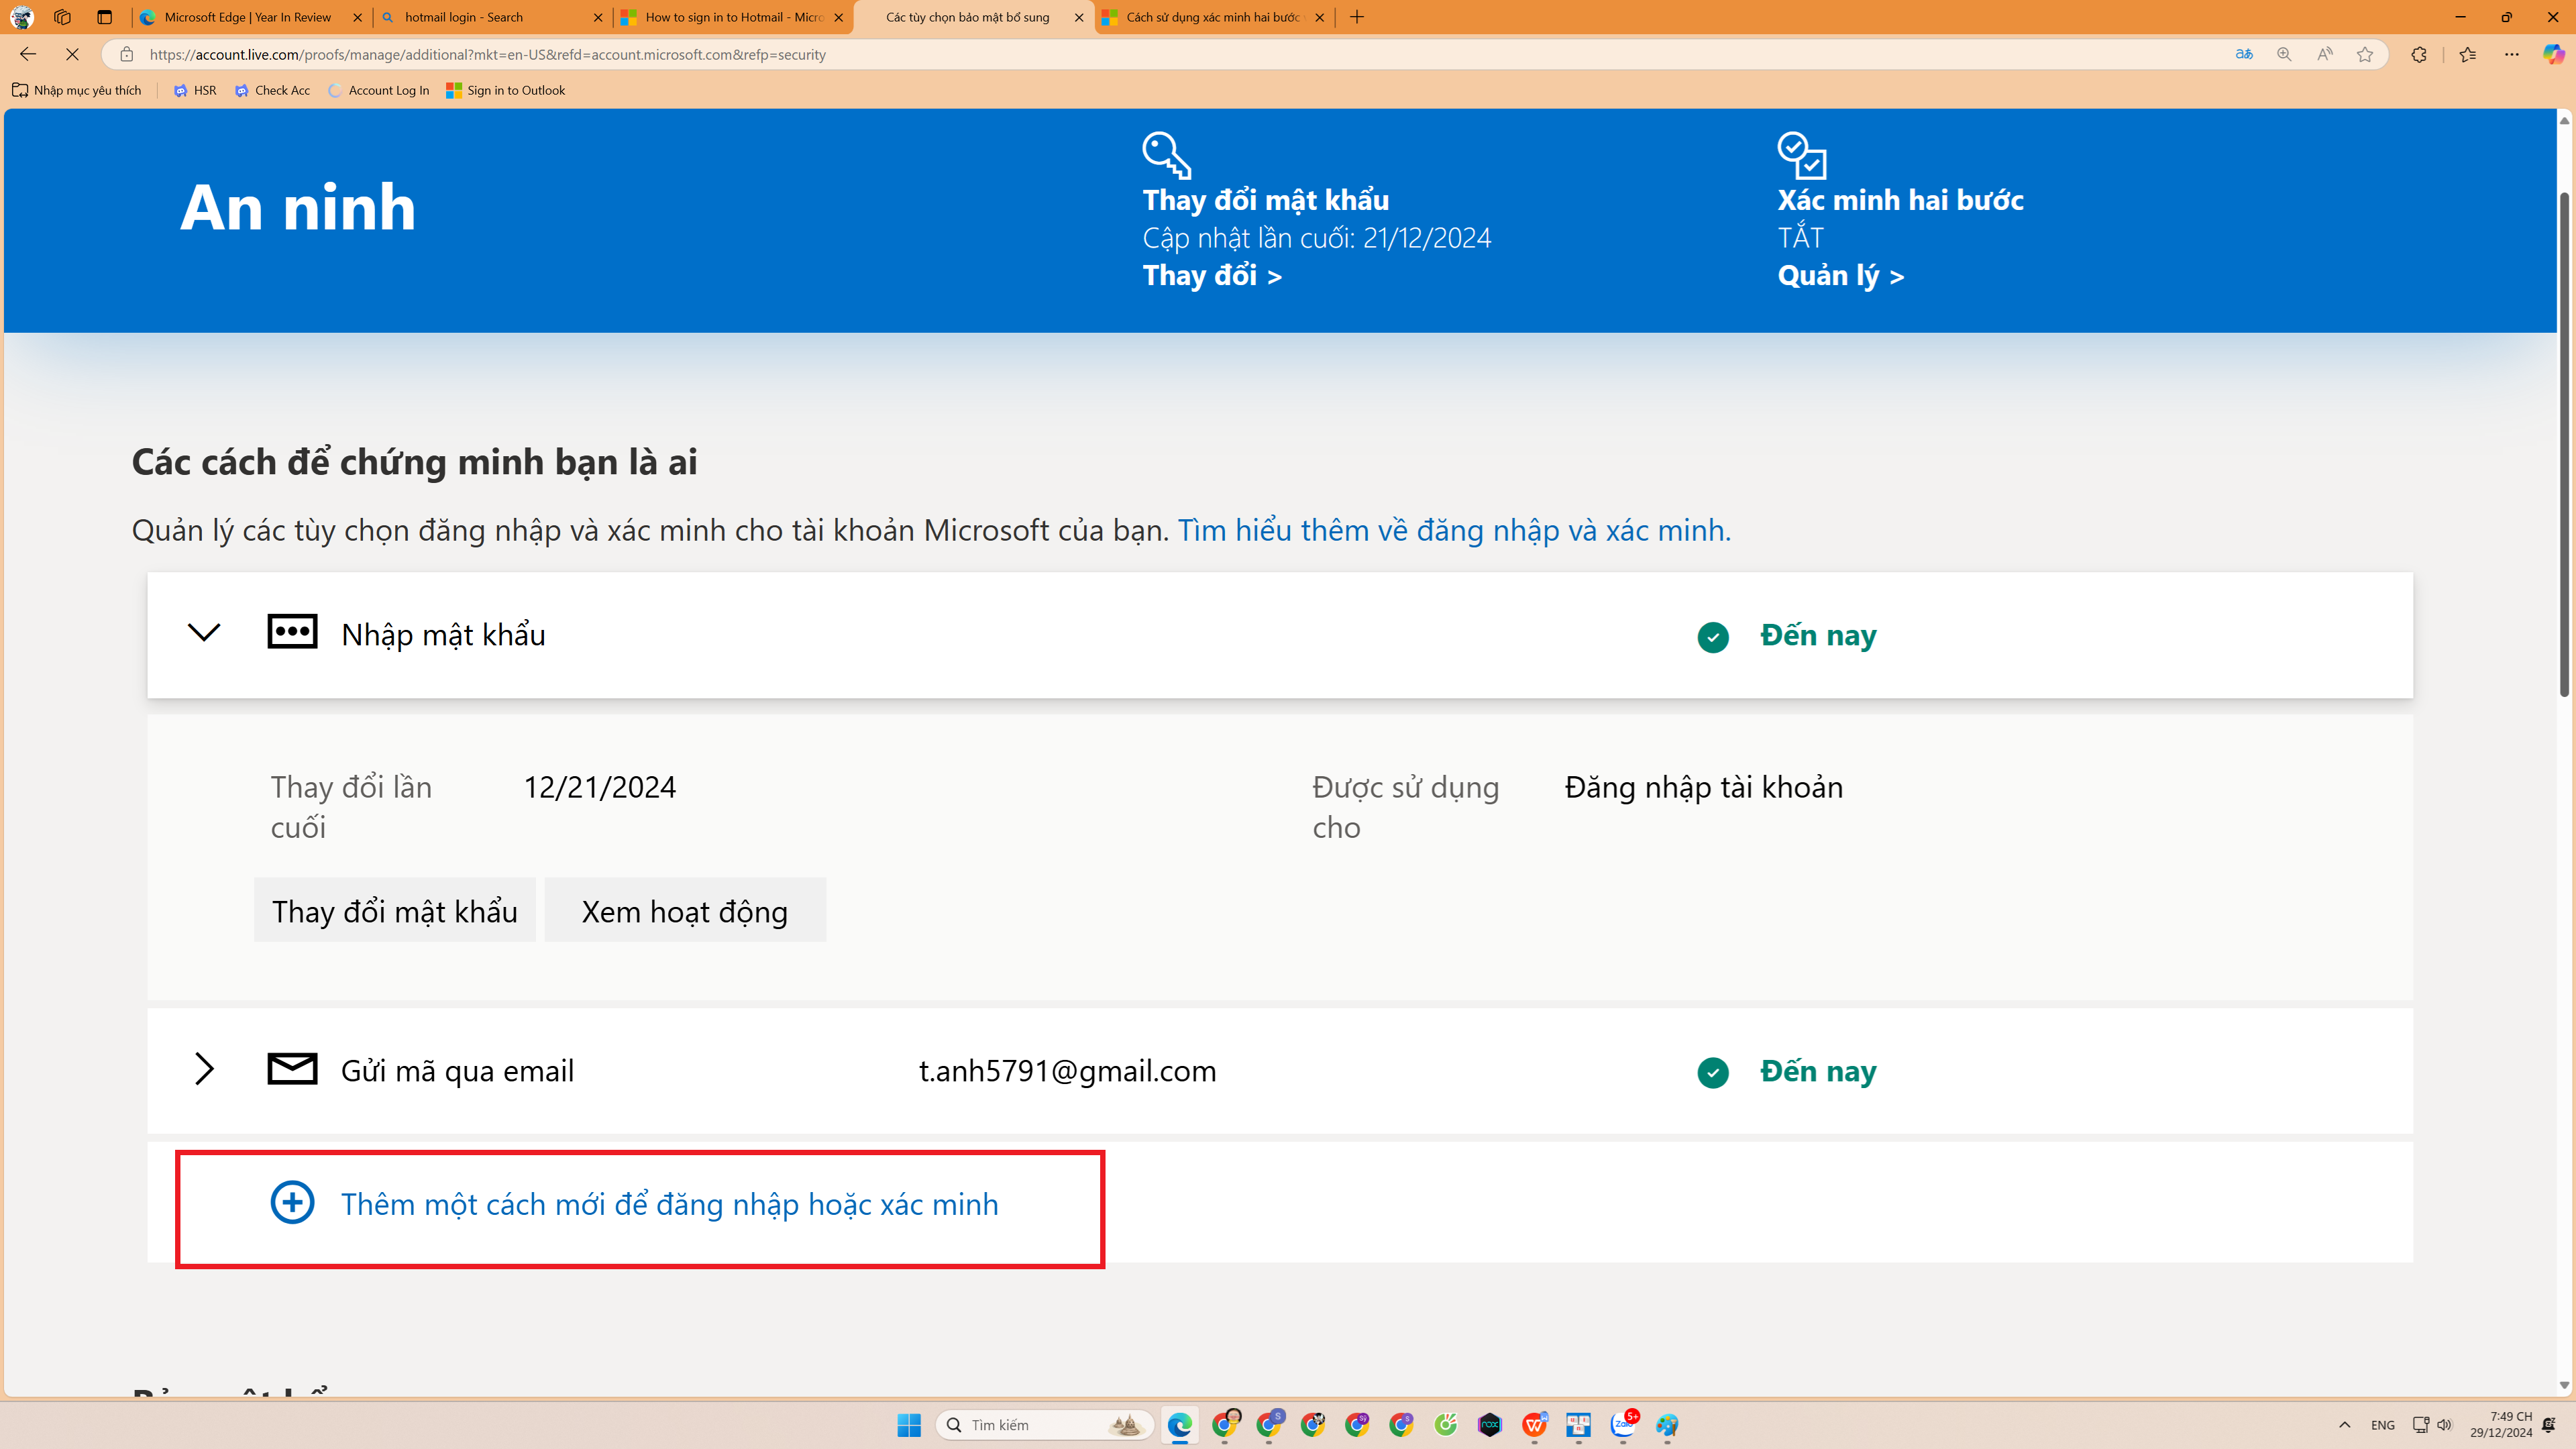Close the hotmail login Search tab

[598, 17]
